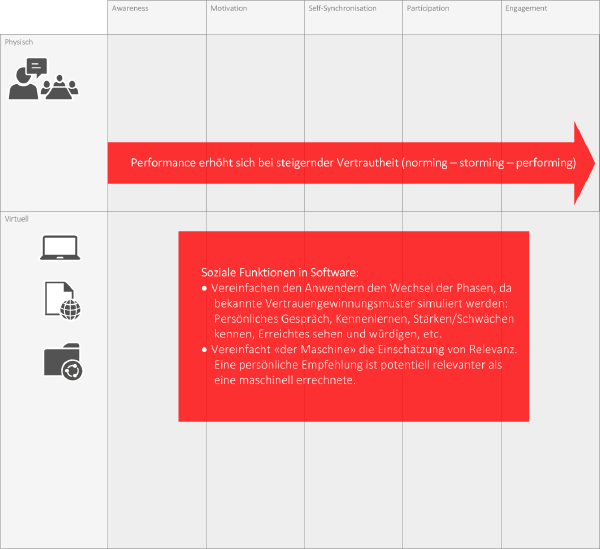Click the line 'Persönliches Gespräch, Kennenlernen, Stärken/Schwächen'
Image resolution: width=600 pixels, height=549 pixels.
click(364, 319)
